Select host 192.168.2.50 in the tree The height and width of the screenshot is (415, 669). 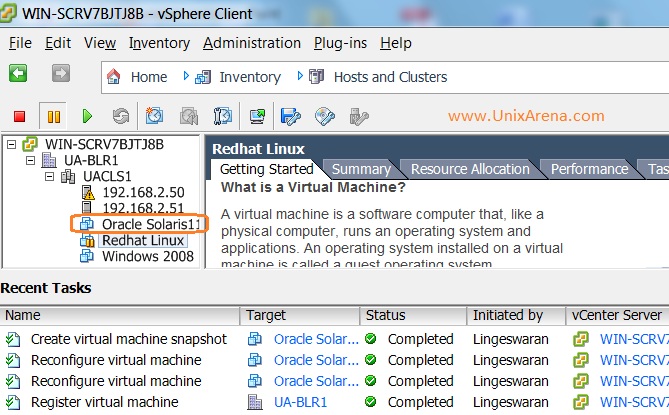[x=143, y=192]
